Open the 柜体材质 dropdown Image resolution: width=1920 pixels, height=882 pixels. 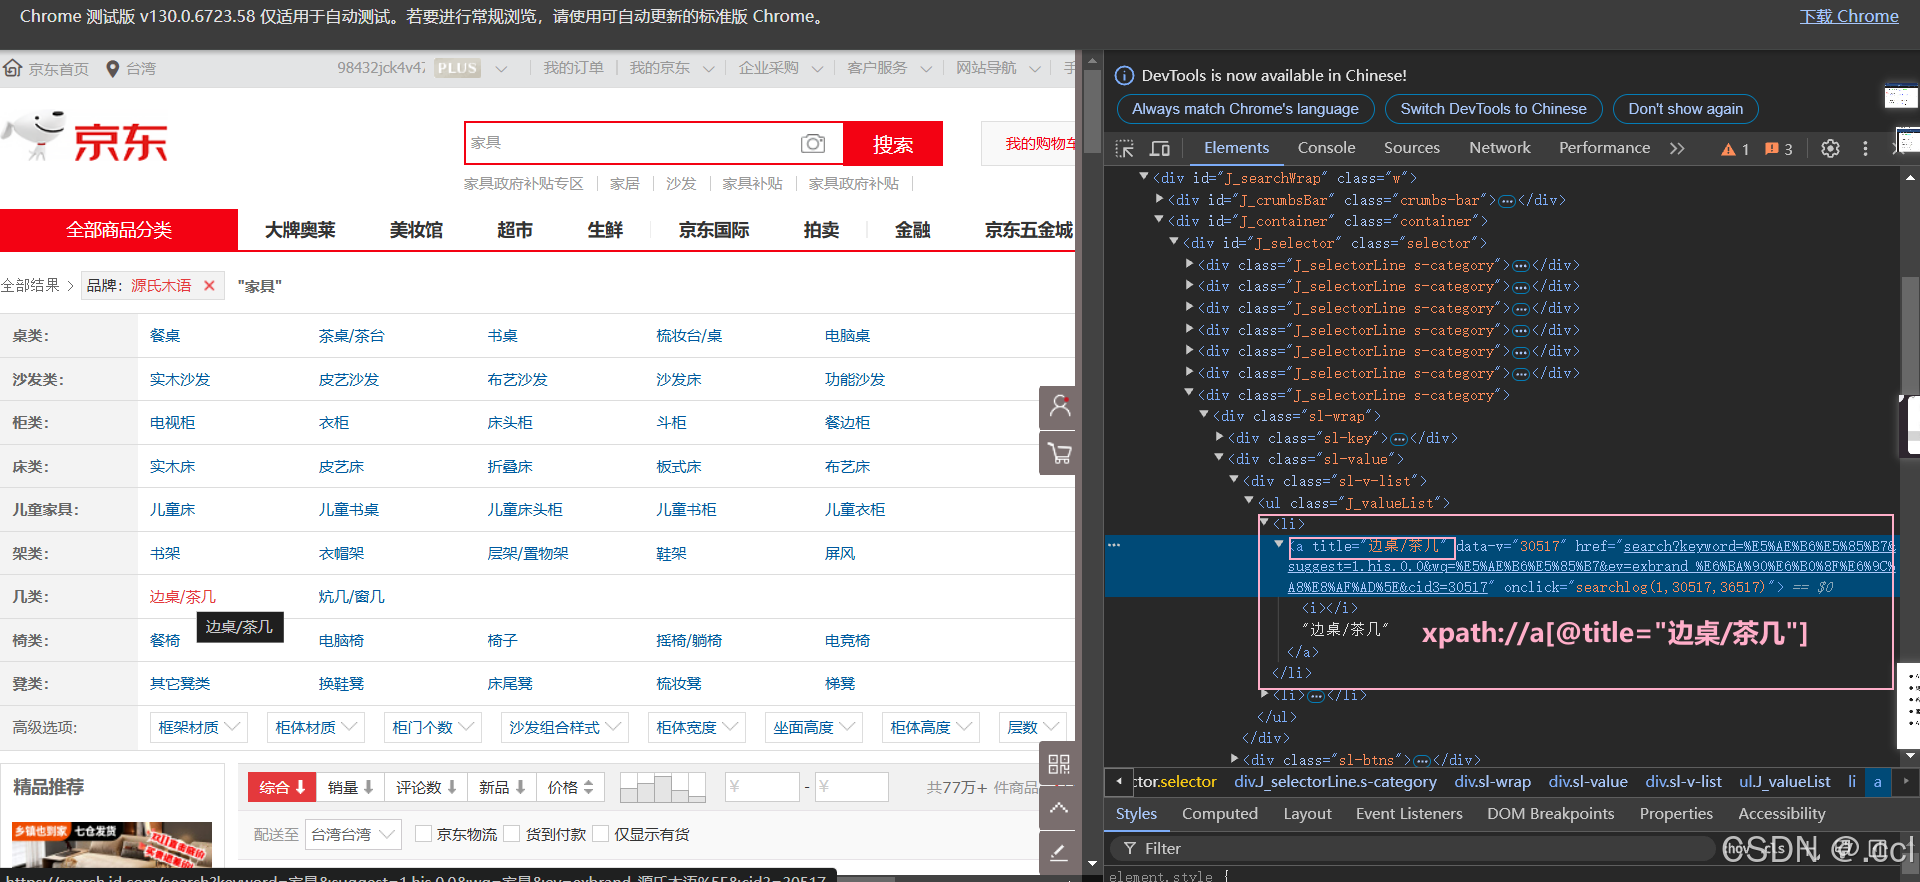point(315,728)
